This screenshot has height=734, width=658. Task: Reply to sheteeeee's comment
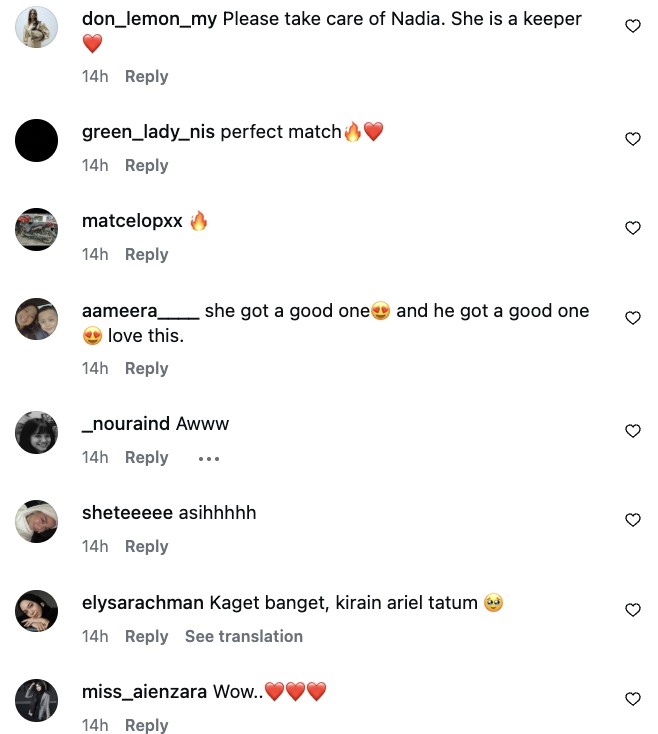click(146, 547)
